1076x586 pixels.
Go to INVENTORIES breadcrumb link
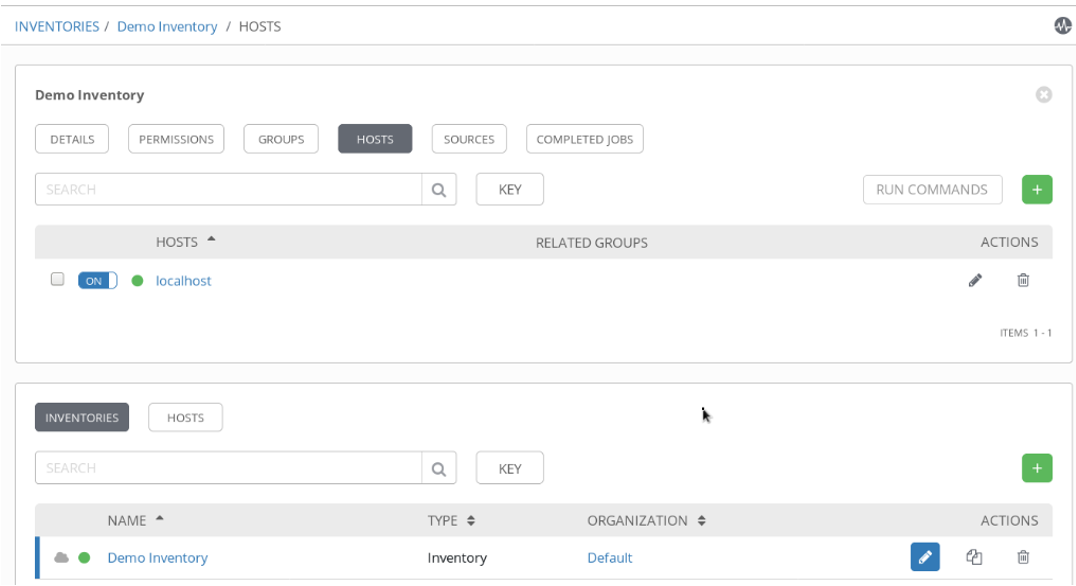click(57, 26)
